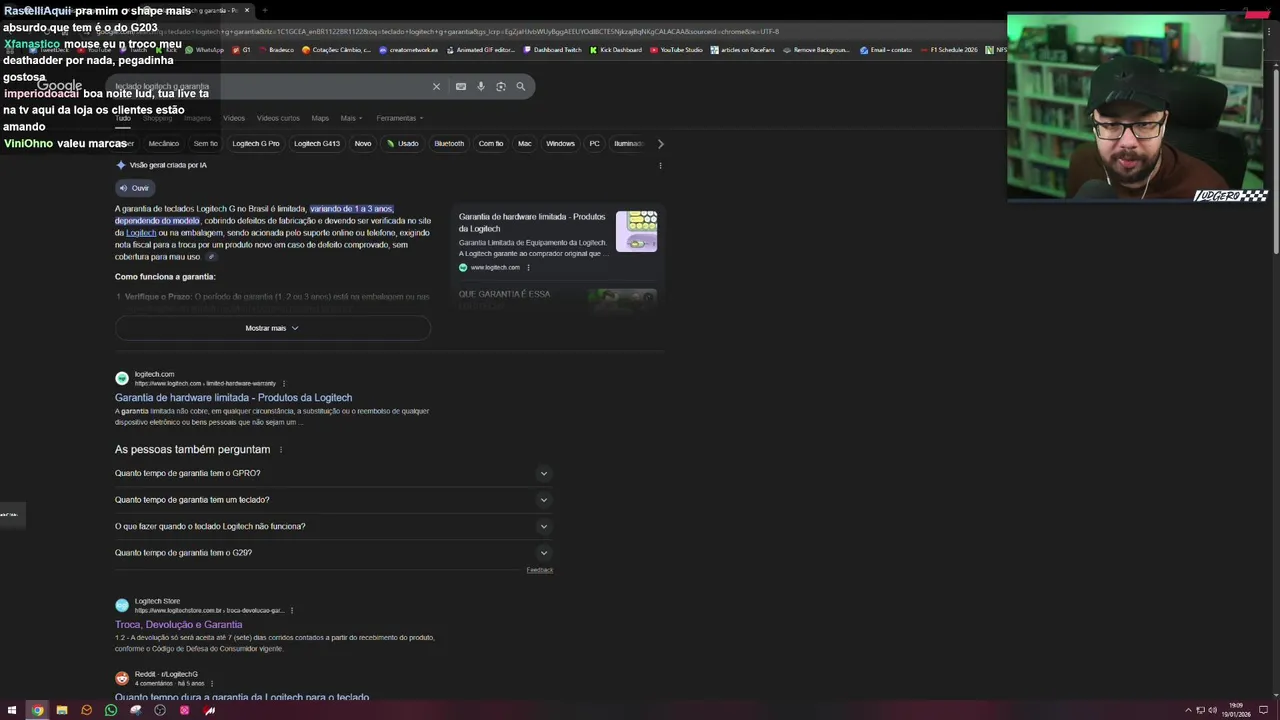Open Chrome from the taskbar
1280x720 pixels.
37,710
